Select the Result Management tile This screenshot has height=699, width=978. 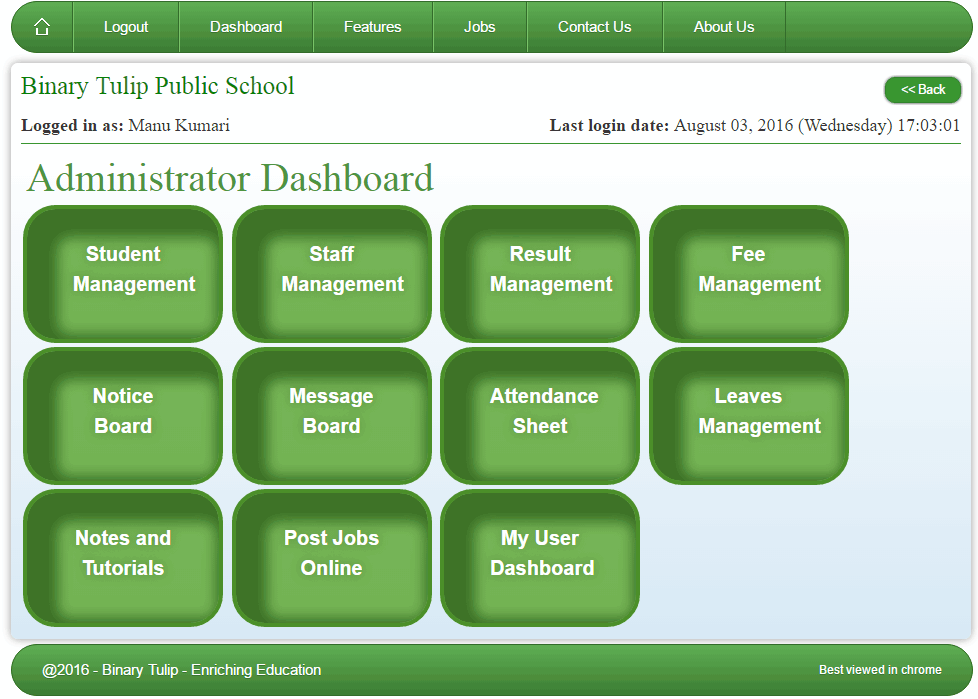(x=540, y=274)
